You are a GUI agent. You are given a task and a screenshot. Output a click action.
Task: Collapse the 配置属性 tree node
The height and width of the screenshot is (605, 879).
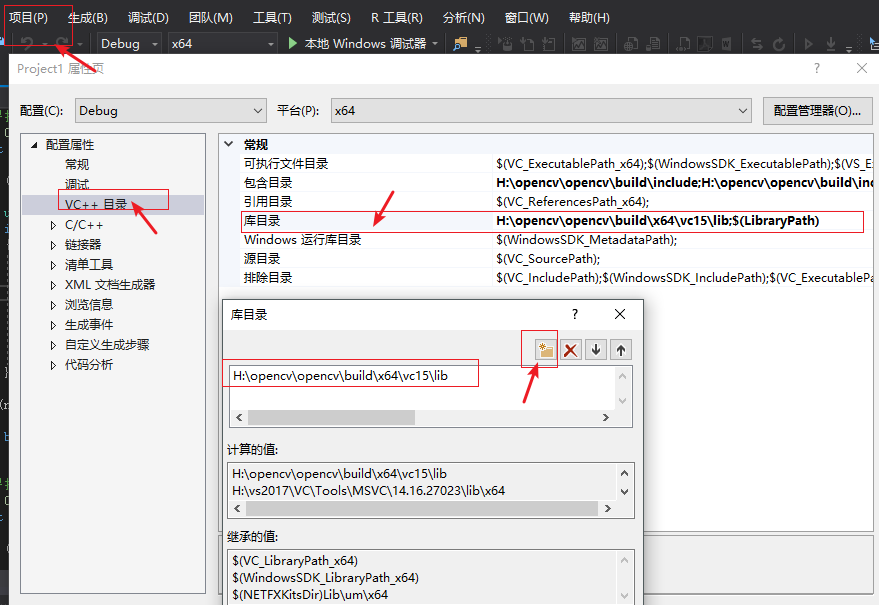[34, 145]
